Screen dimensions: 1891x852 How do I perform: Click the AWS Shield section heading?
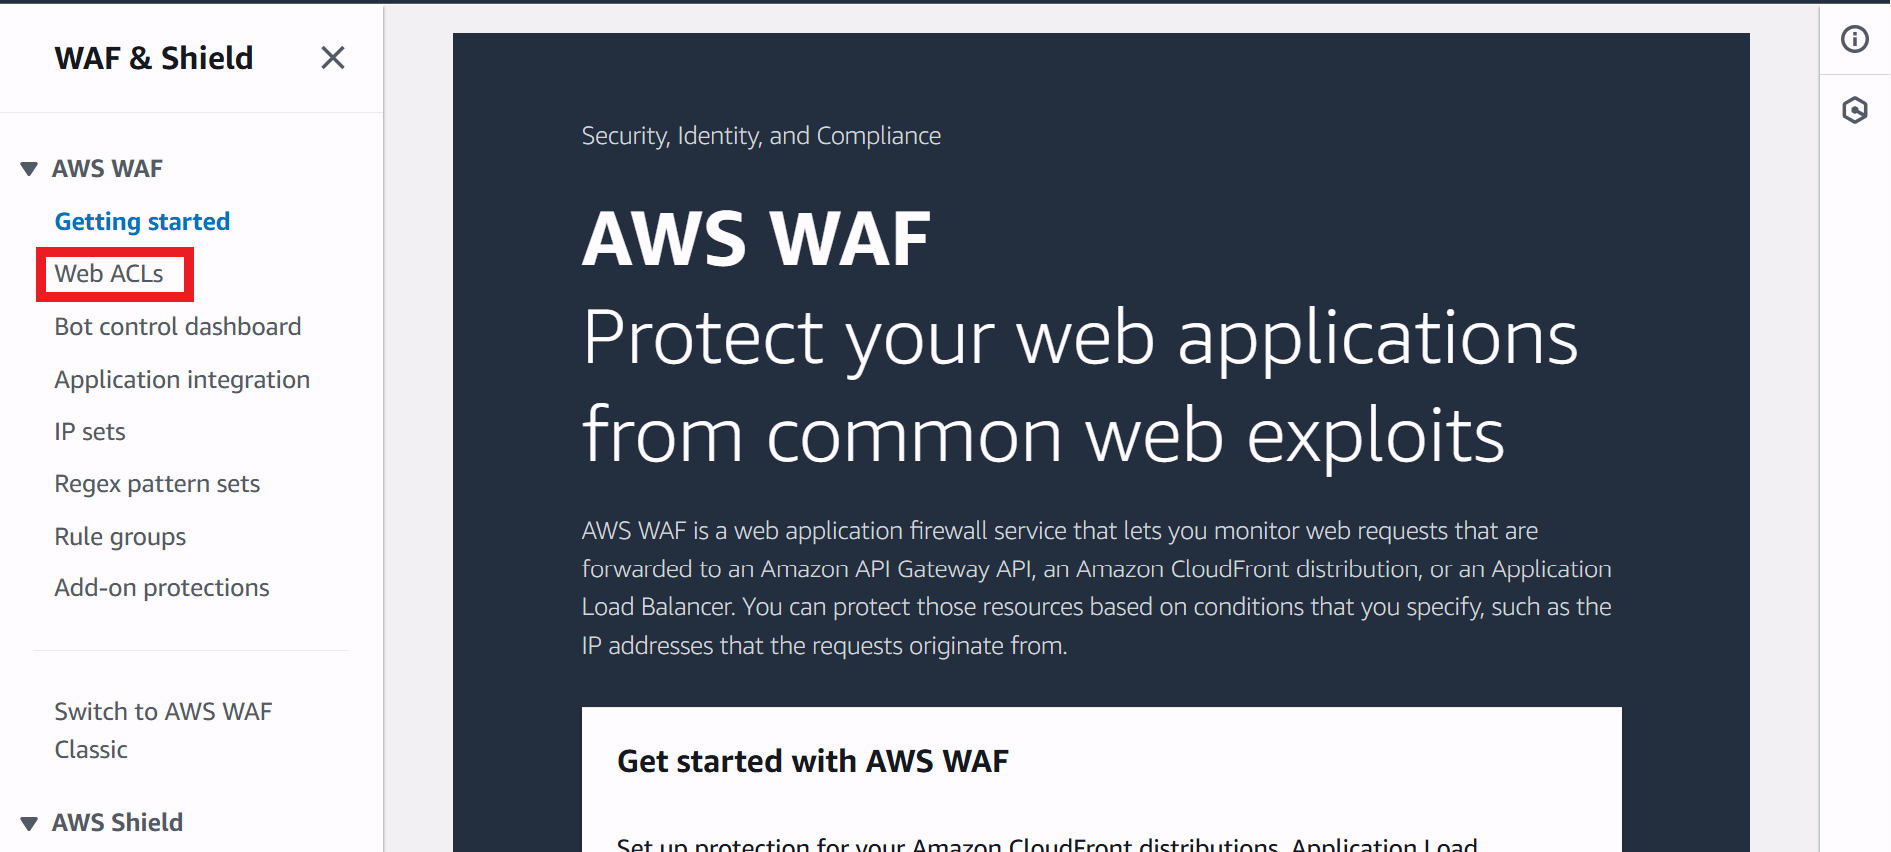pyautogui.click(x=117, y=823)
